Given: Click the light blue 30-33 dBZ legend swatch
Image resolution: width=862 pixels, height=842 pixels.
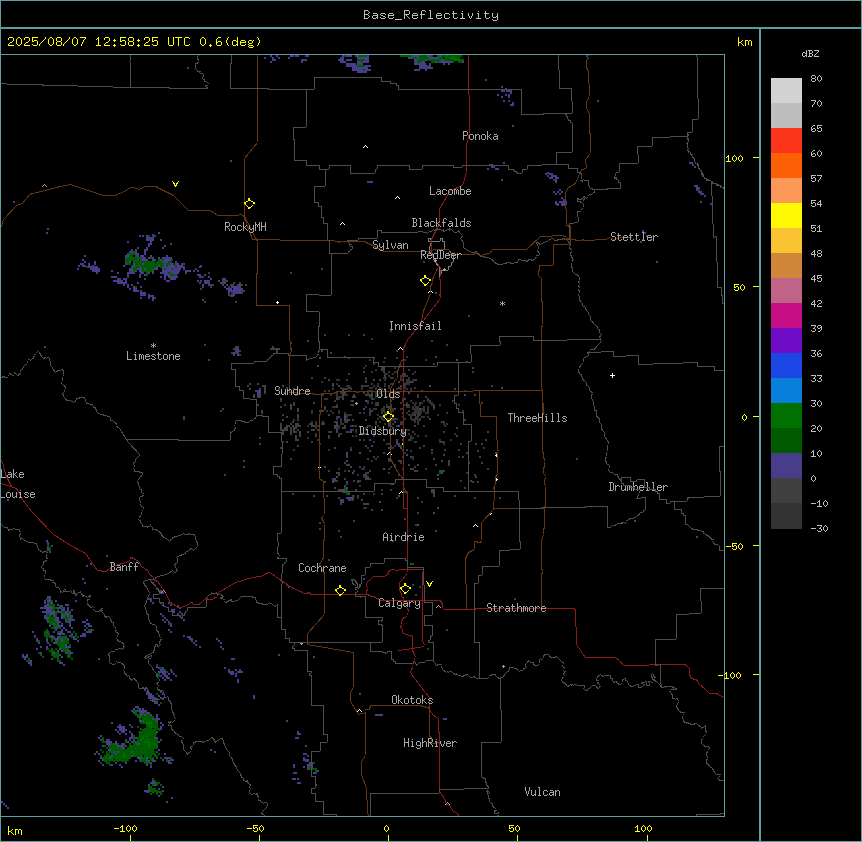Looking at the screenshot, I should [786, 390].
